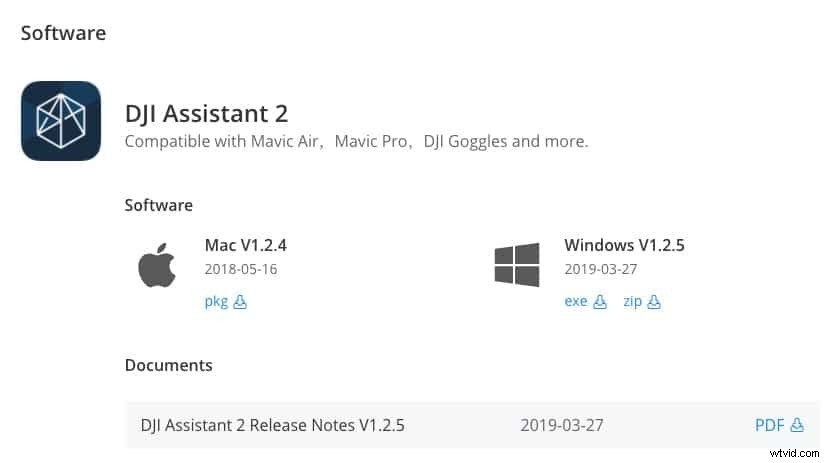
Task: Click the Mavic Air compatibility description text
Action: click(356, 141)
